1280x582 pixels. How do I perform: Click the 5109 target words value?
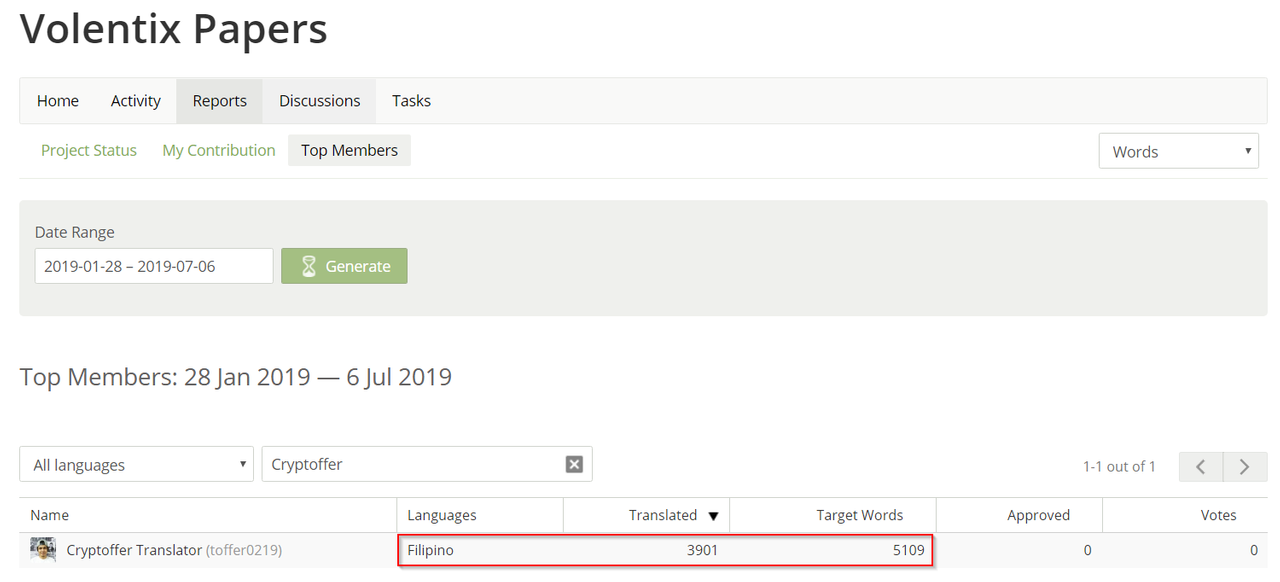tap(907, 550)
